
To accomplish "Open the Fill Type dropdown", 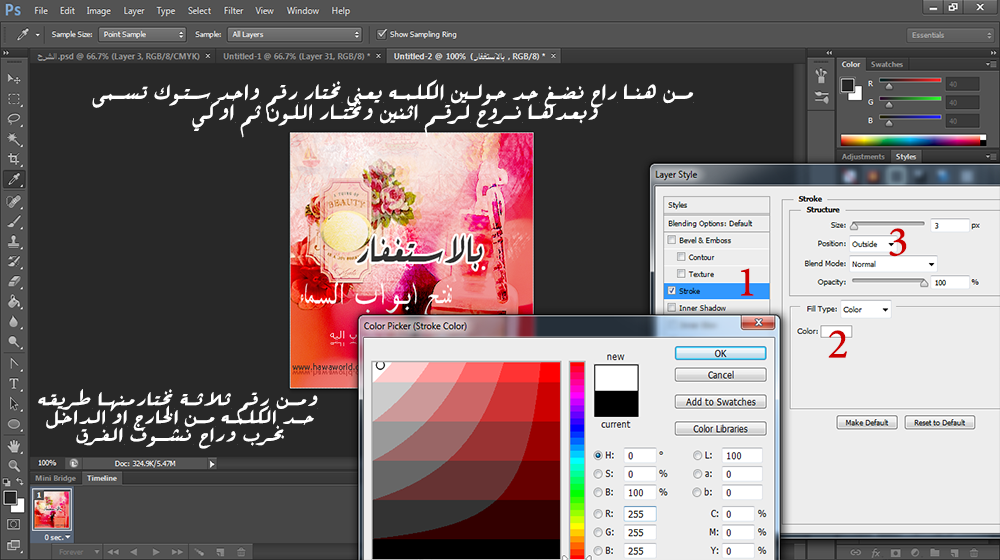I will tap(865, 310).
